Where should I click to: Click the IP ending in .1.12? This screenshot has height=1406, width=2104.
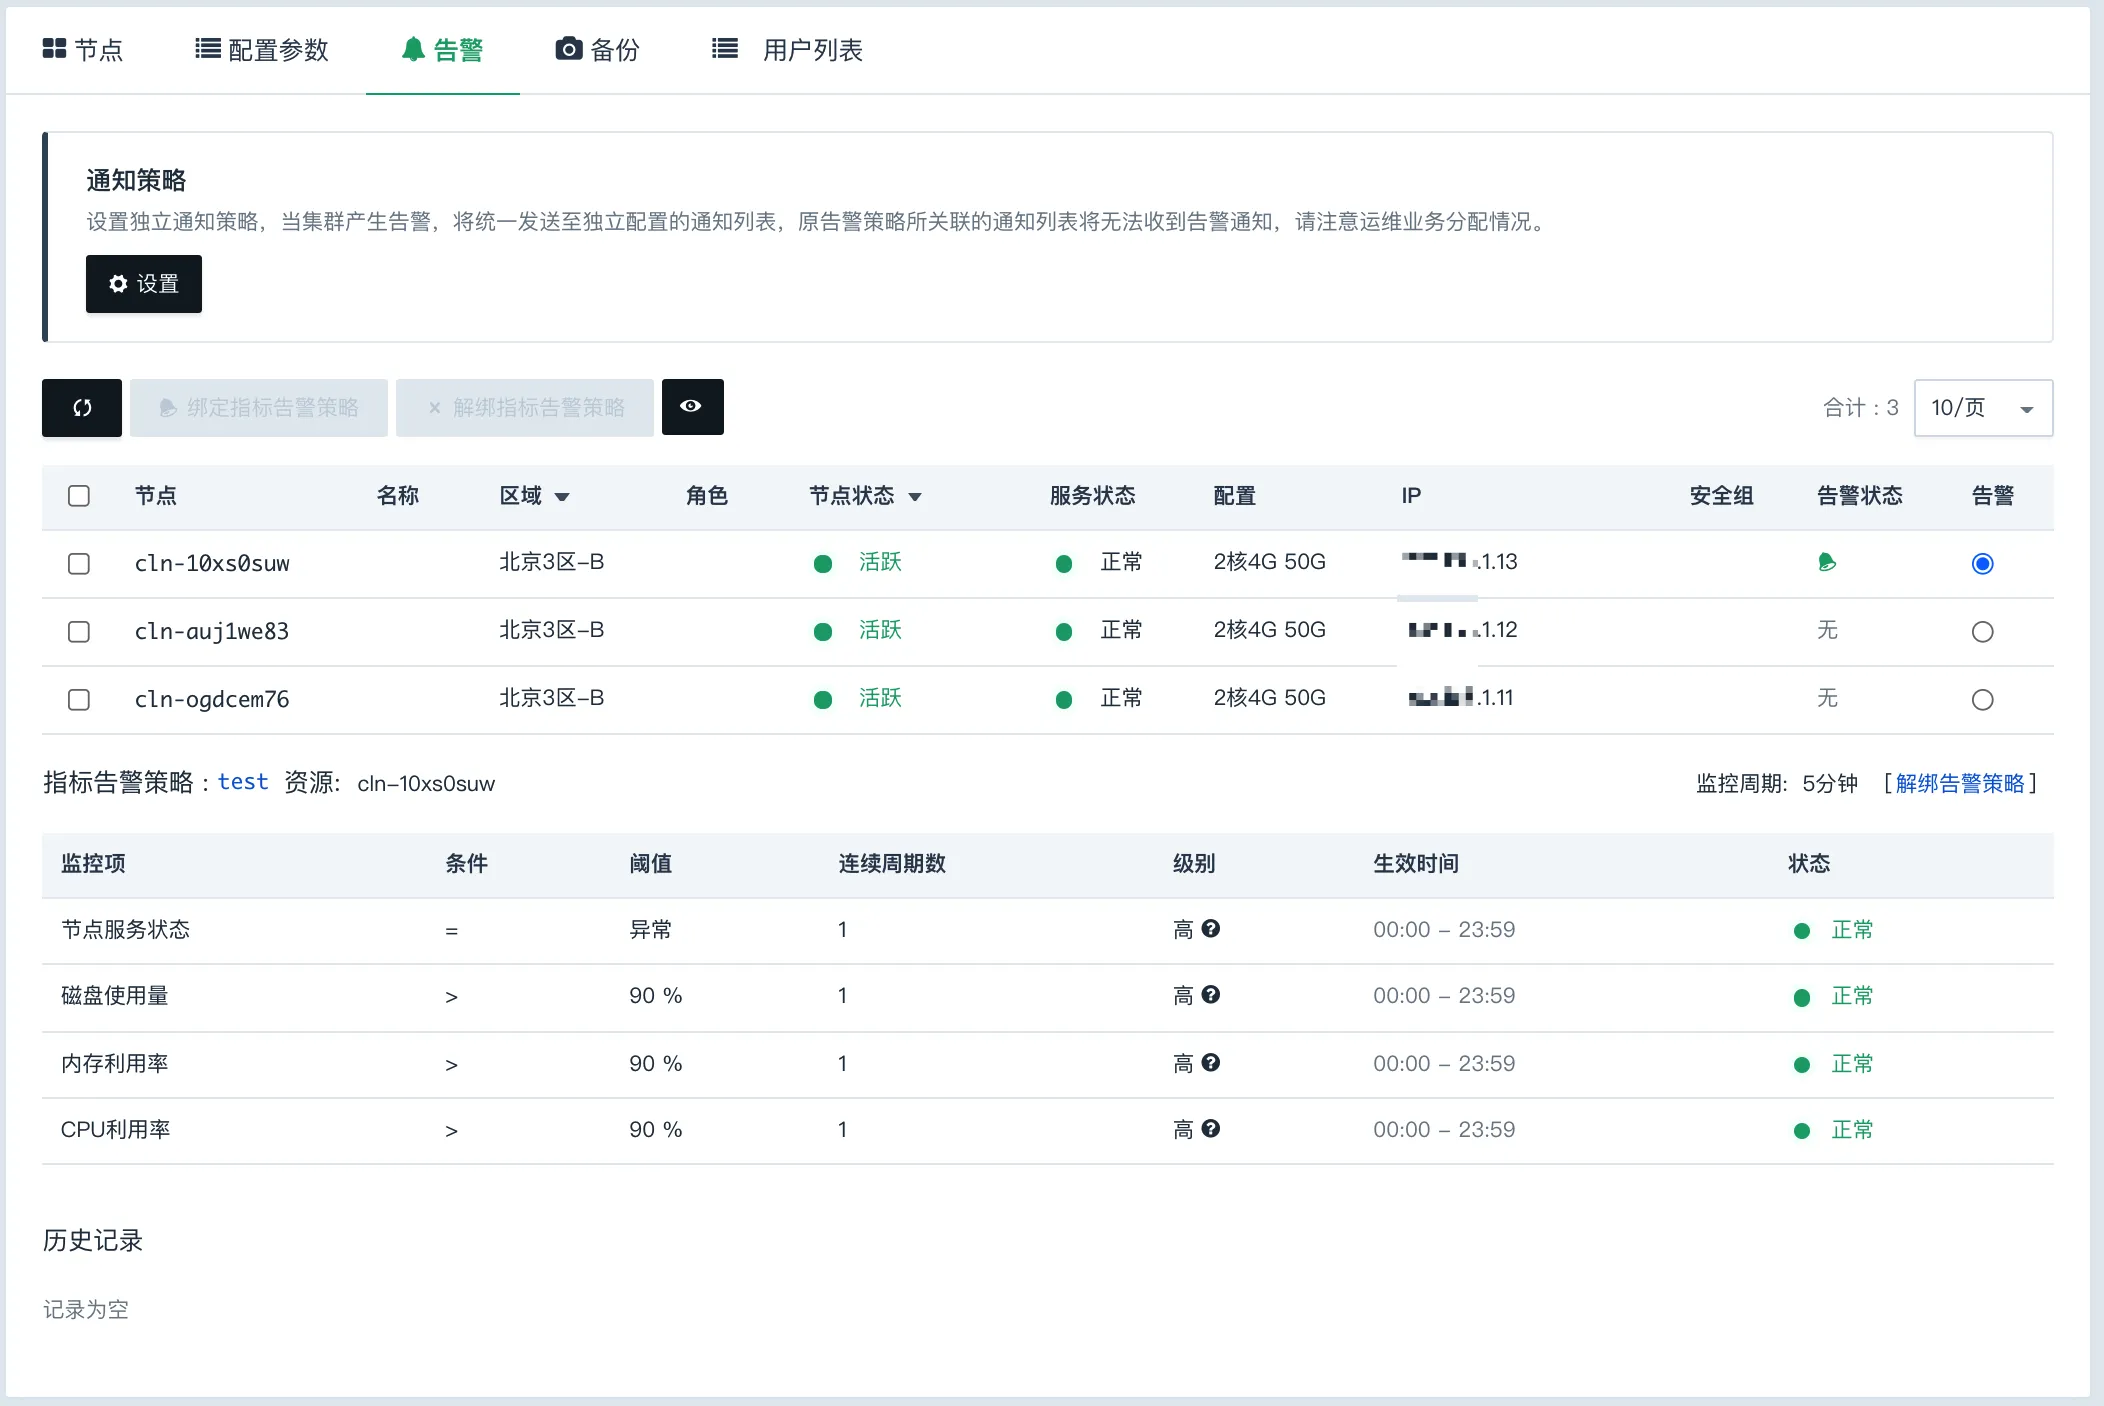click(x=1462, y=630)
